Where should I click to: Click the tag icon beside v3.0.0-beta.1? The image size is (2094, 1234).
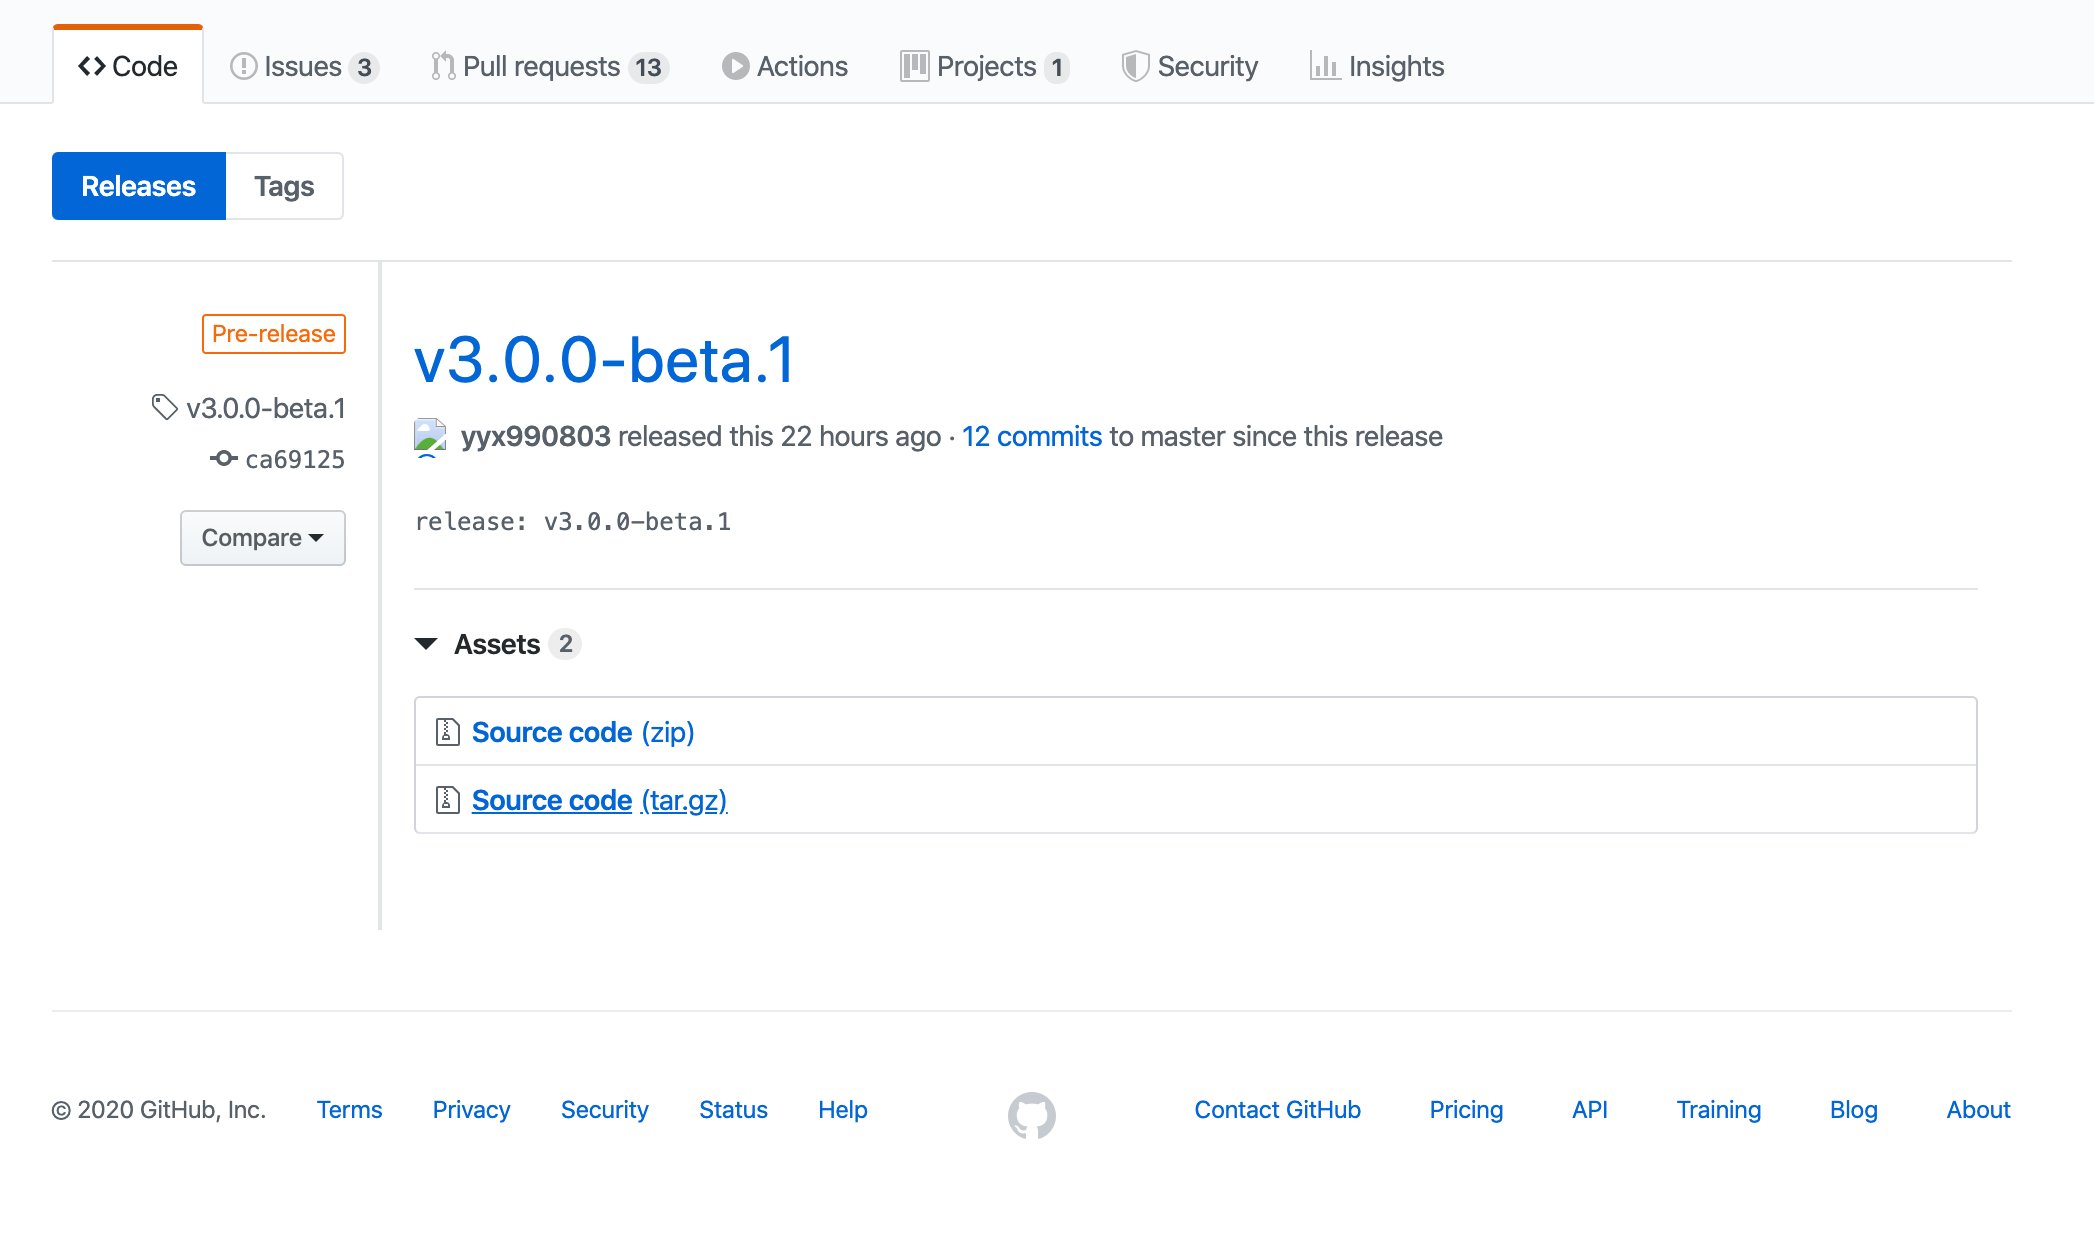[x=164, y=406]
